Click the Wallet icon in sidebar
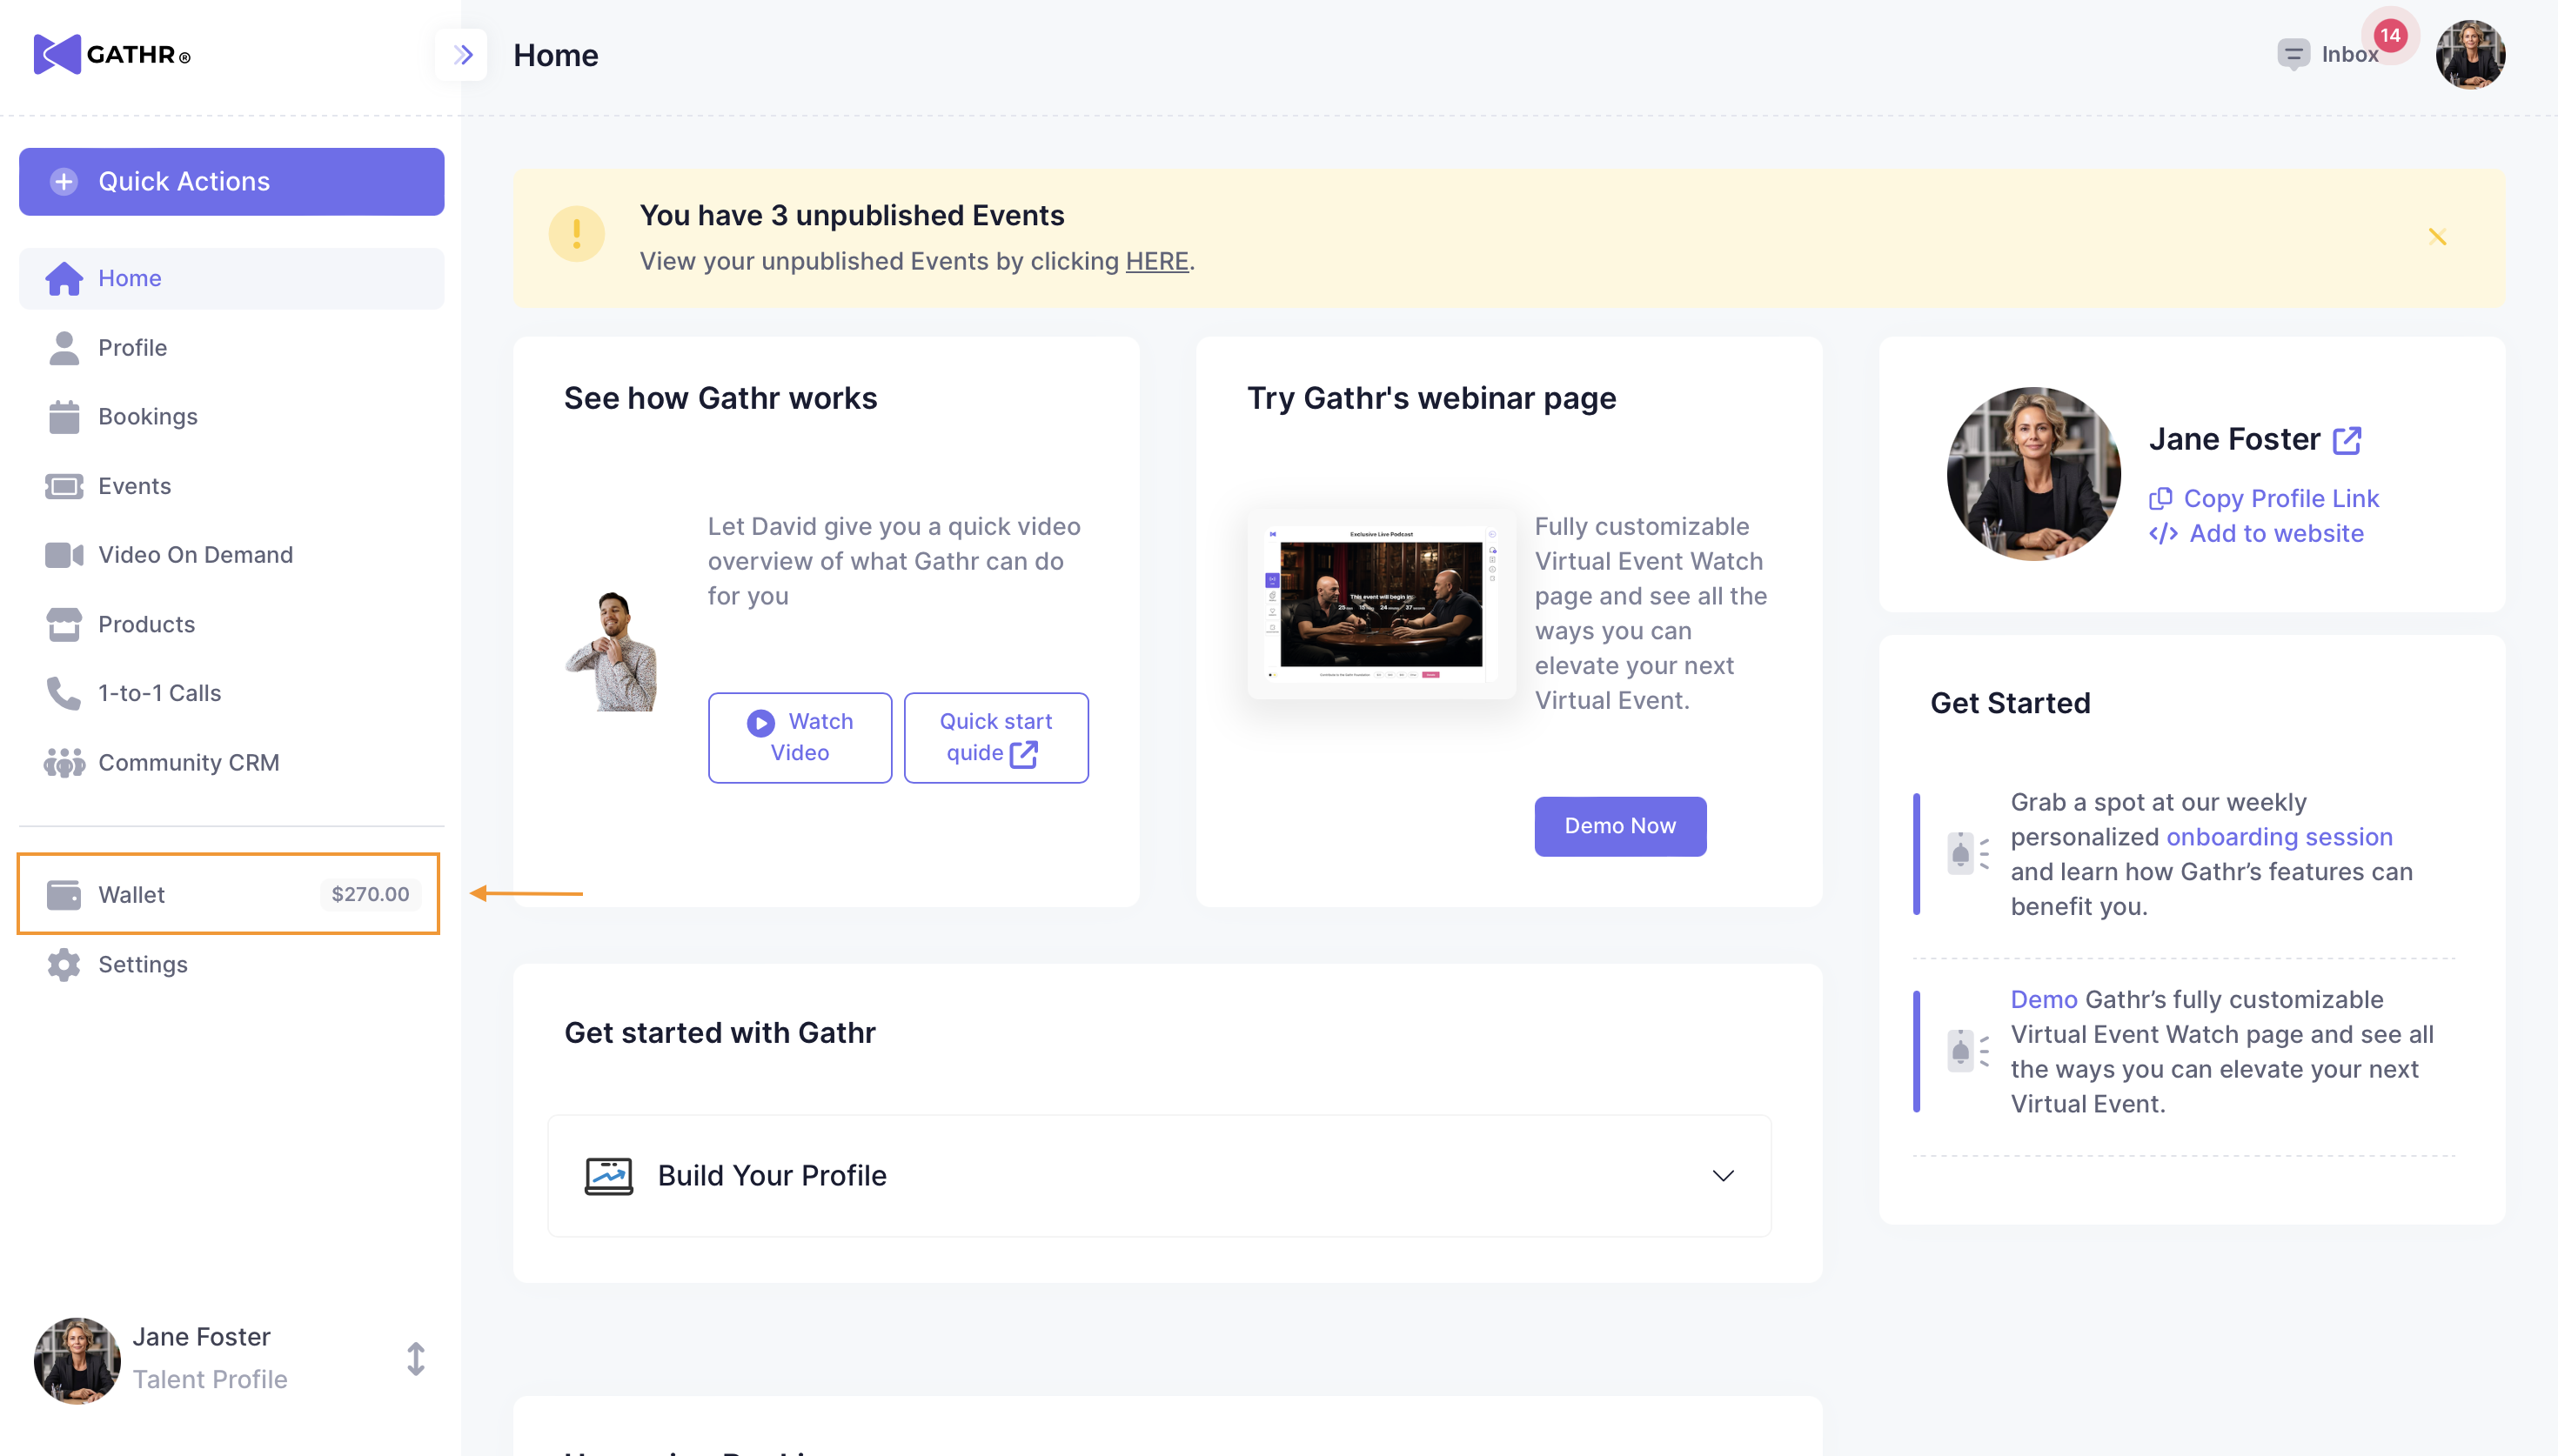Image resolution: width=2558 pixels, height=1456 pixels. tap(64, 894)
